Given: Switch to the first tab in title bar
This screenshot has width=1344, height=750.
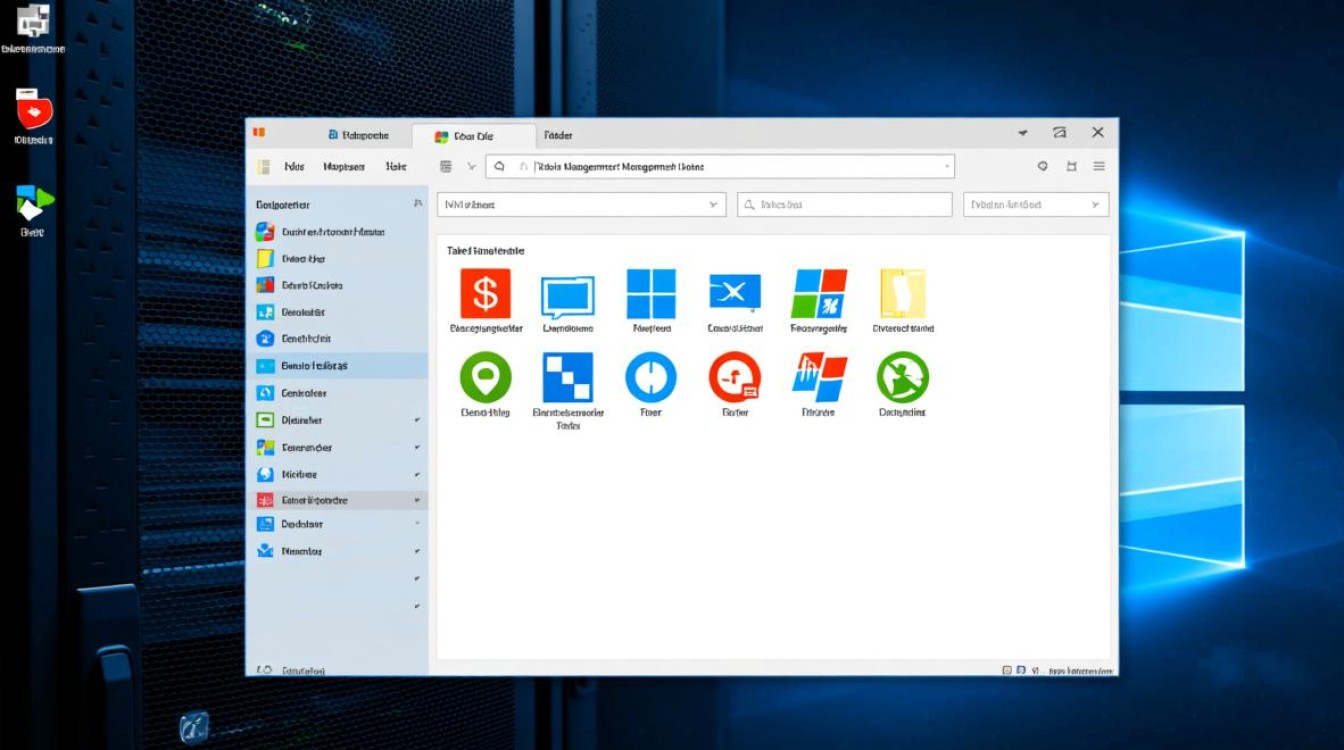Looking at the screenshot, I should [x=356, y=135].
